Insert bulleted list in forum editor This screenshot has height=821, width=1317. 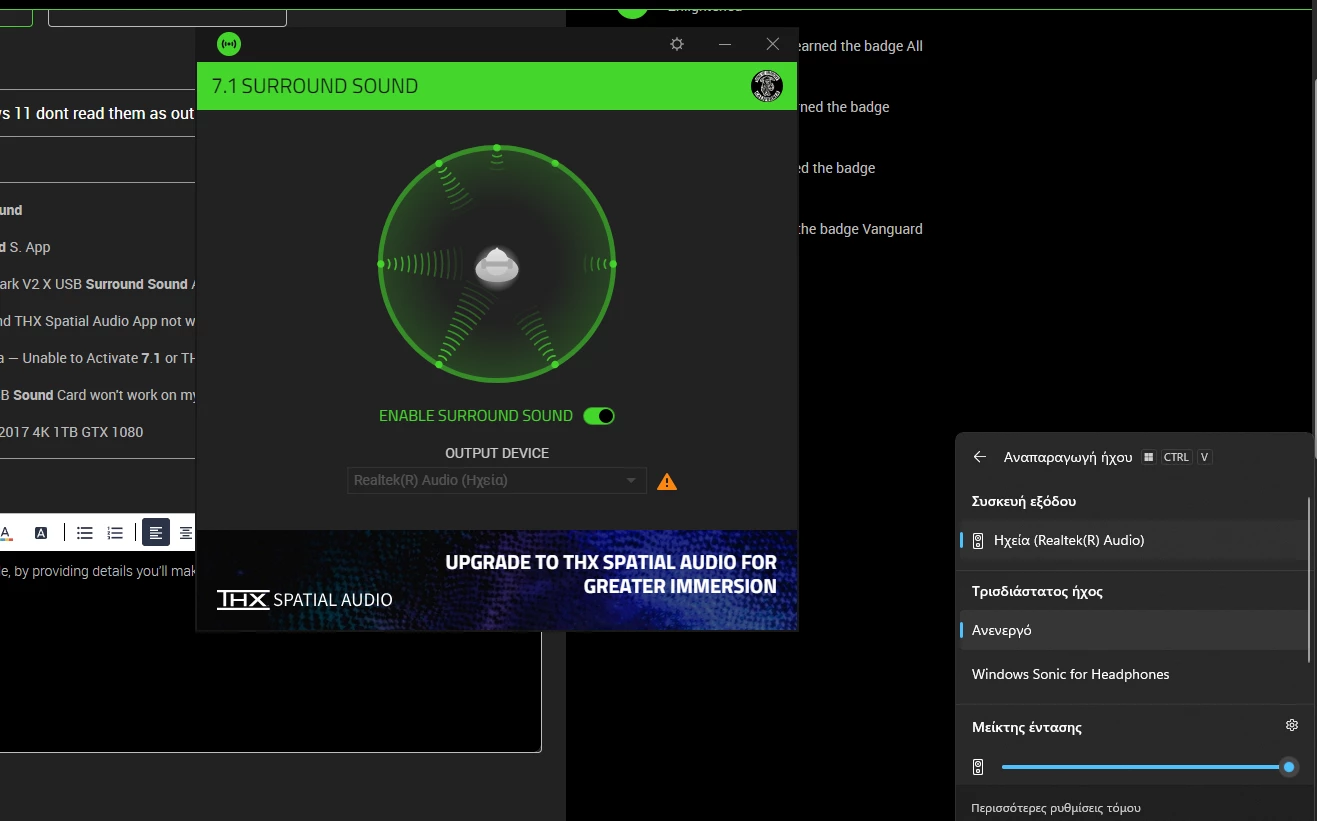[x=85, y=533]
